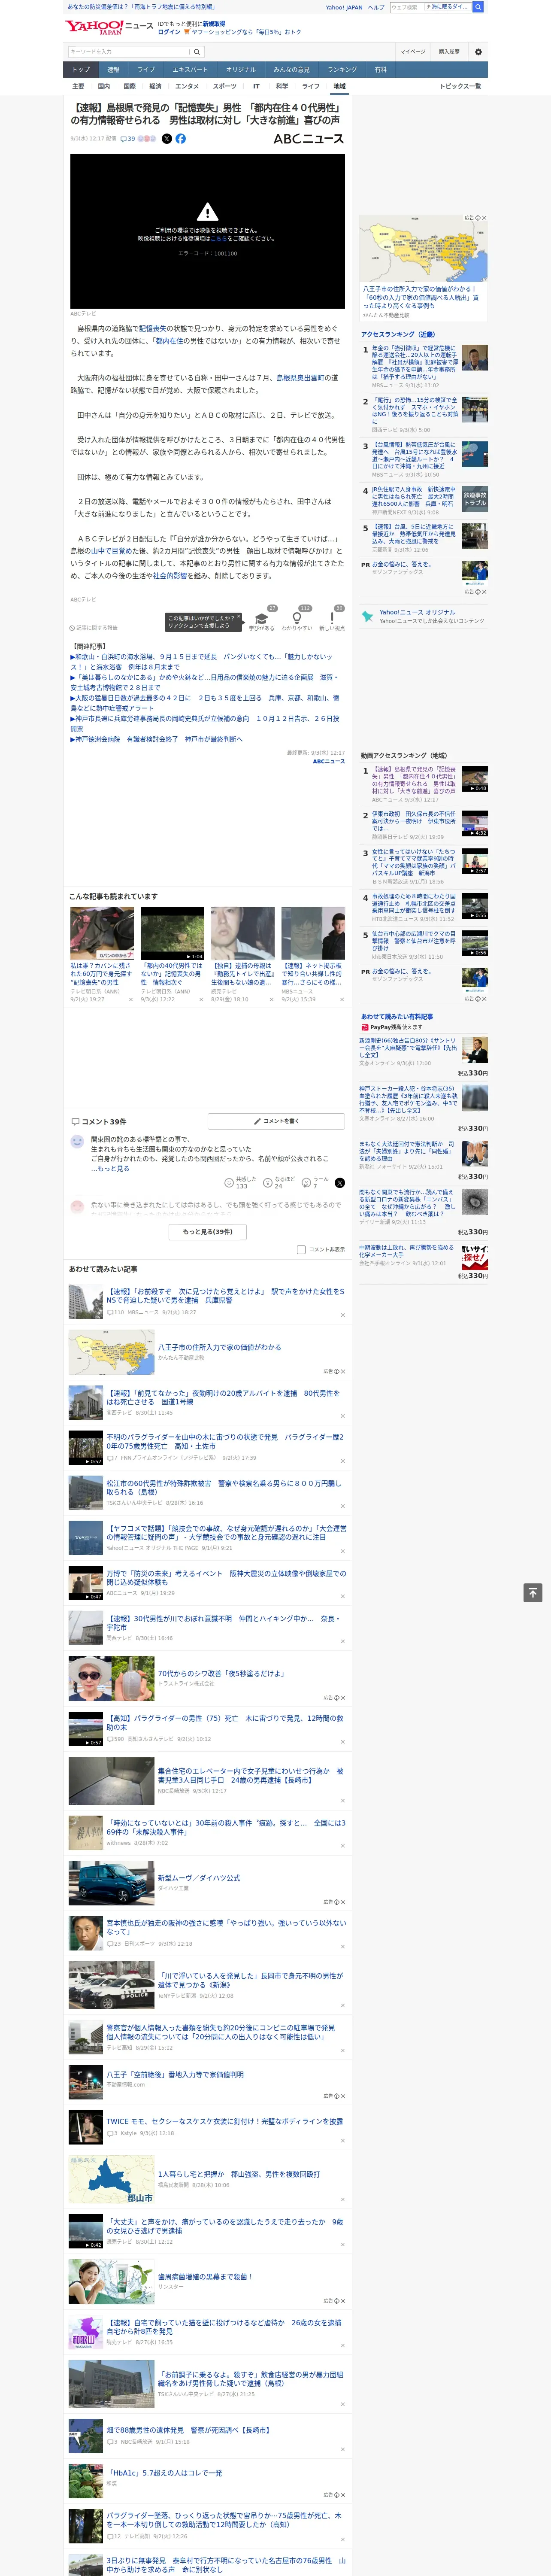Screen dimensions: 551x2576
Task: Toggle the コメント非表示 checkbox
Action: click(301, 1250)
